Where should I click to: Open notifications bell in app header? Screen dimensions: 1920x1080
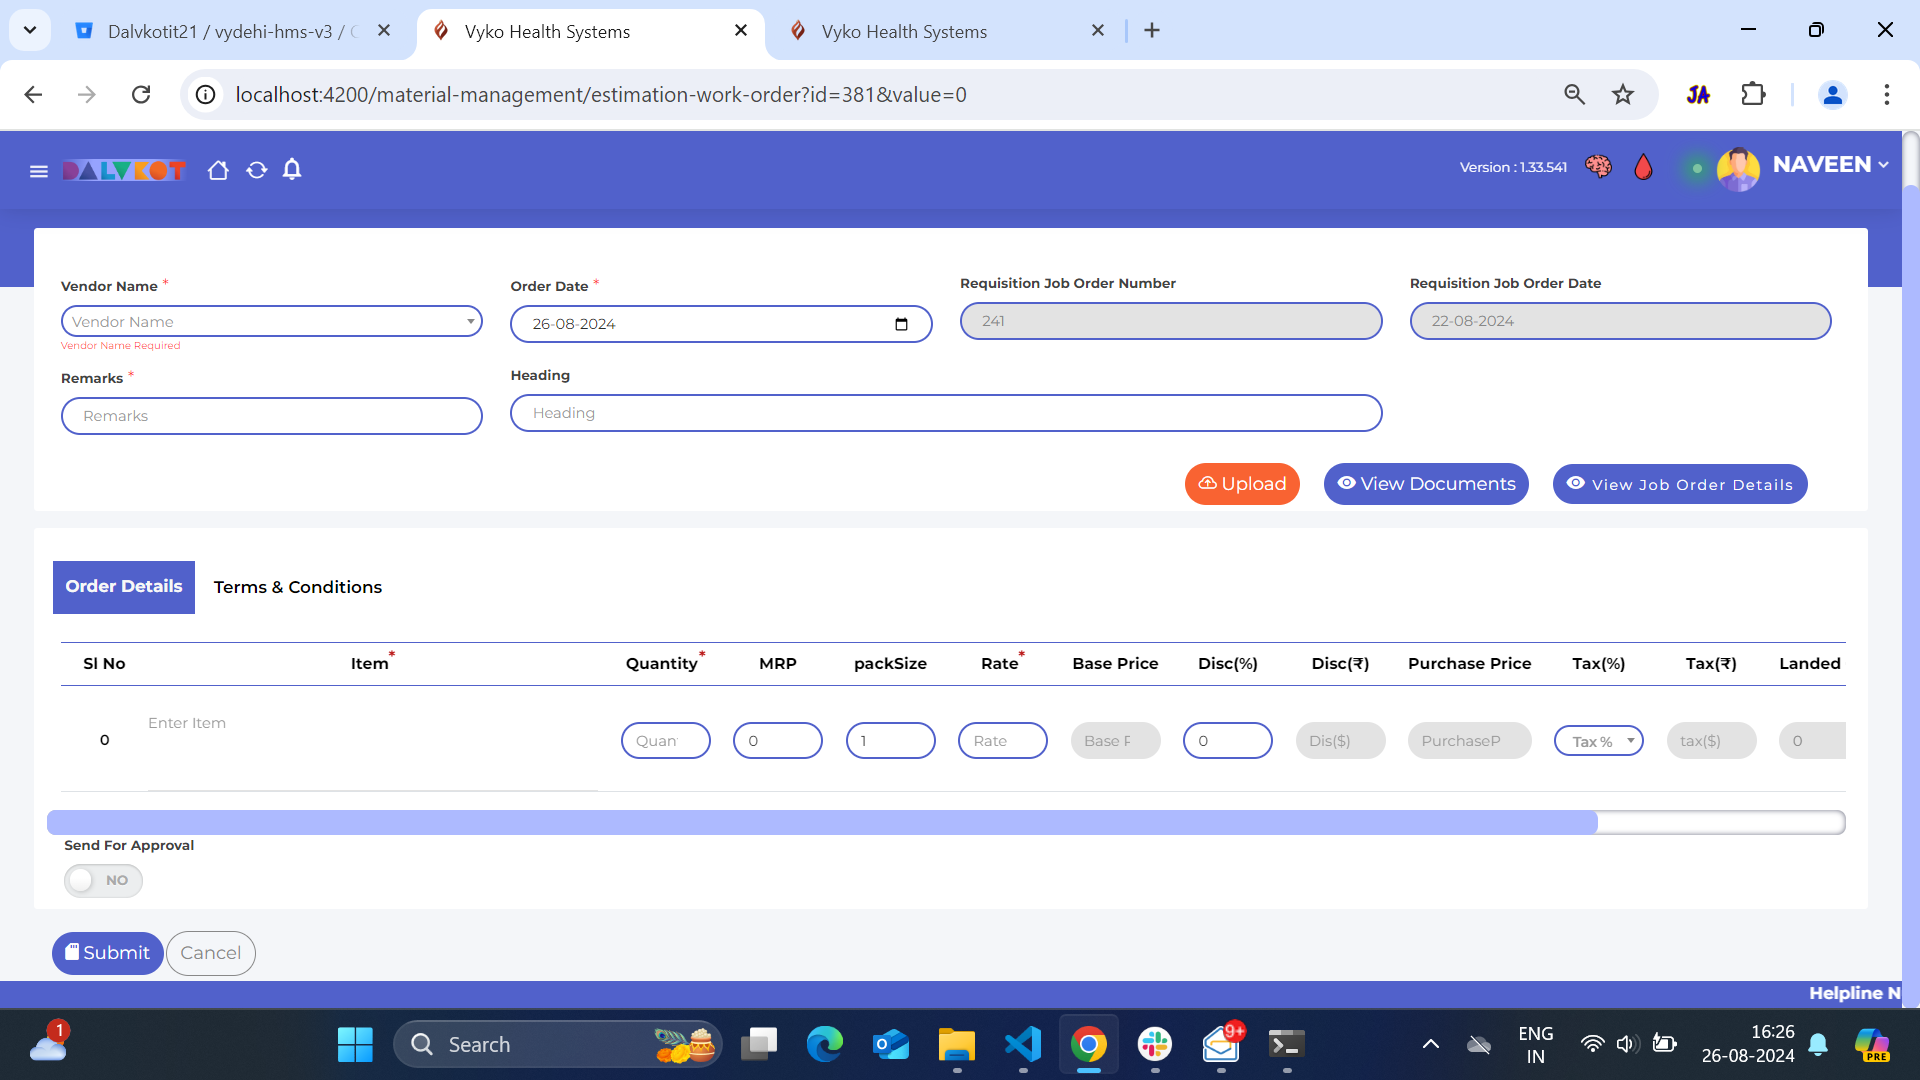[292, 169]
